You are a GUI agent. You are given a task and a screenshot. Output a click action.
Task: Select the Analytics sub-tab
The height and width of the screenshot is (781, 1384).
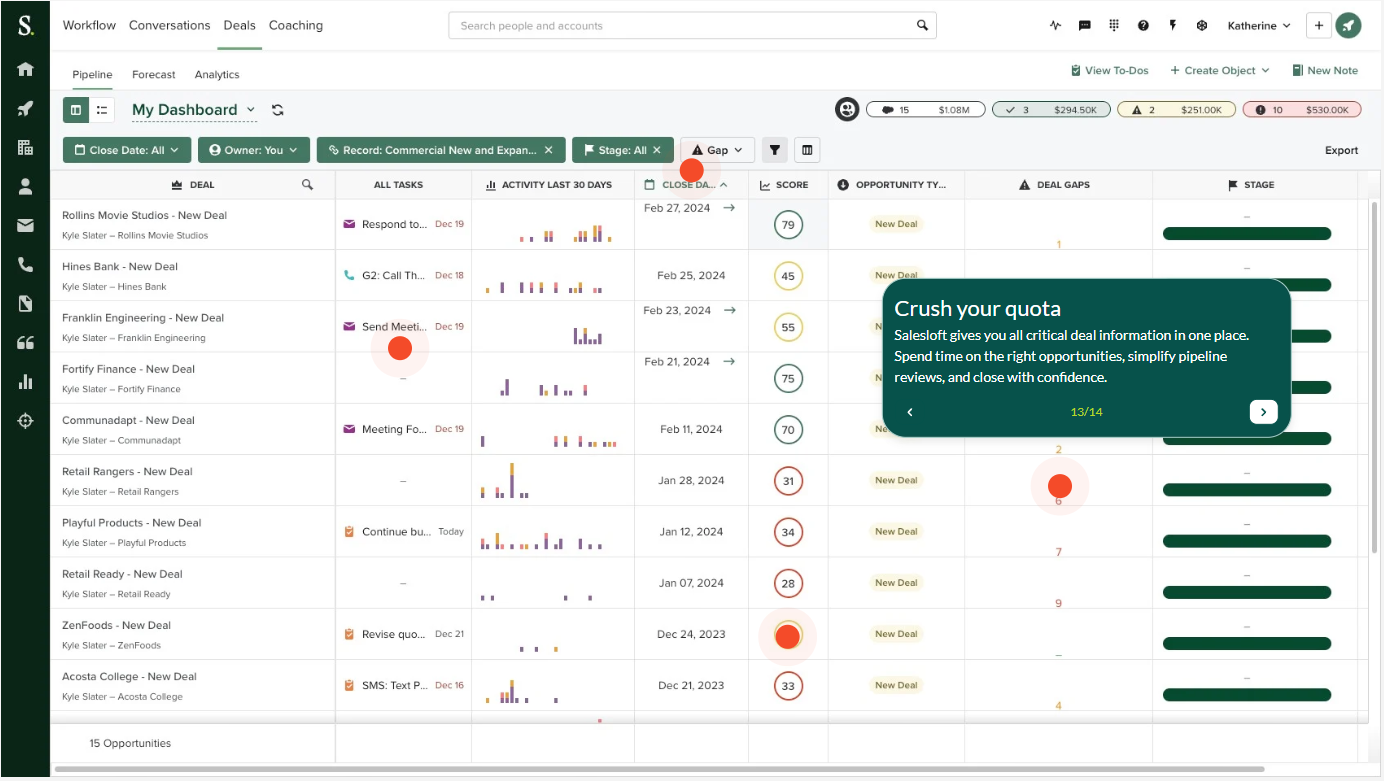pos(217,74)
